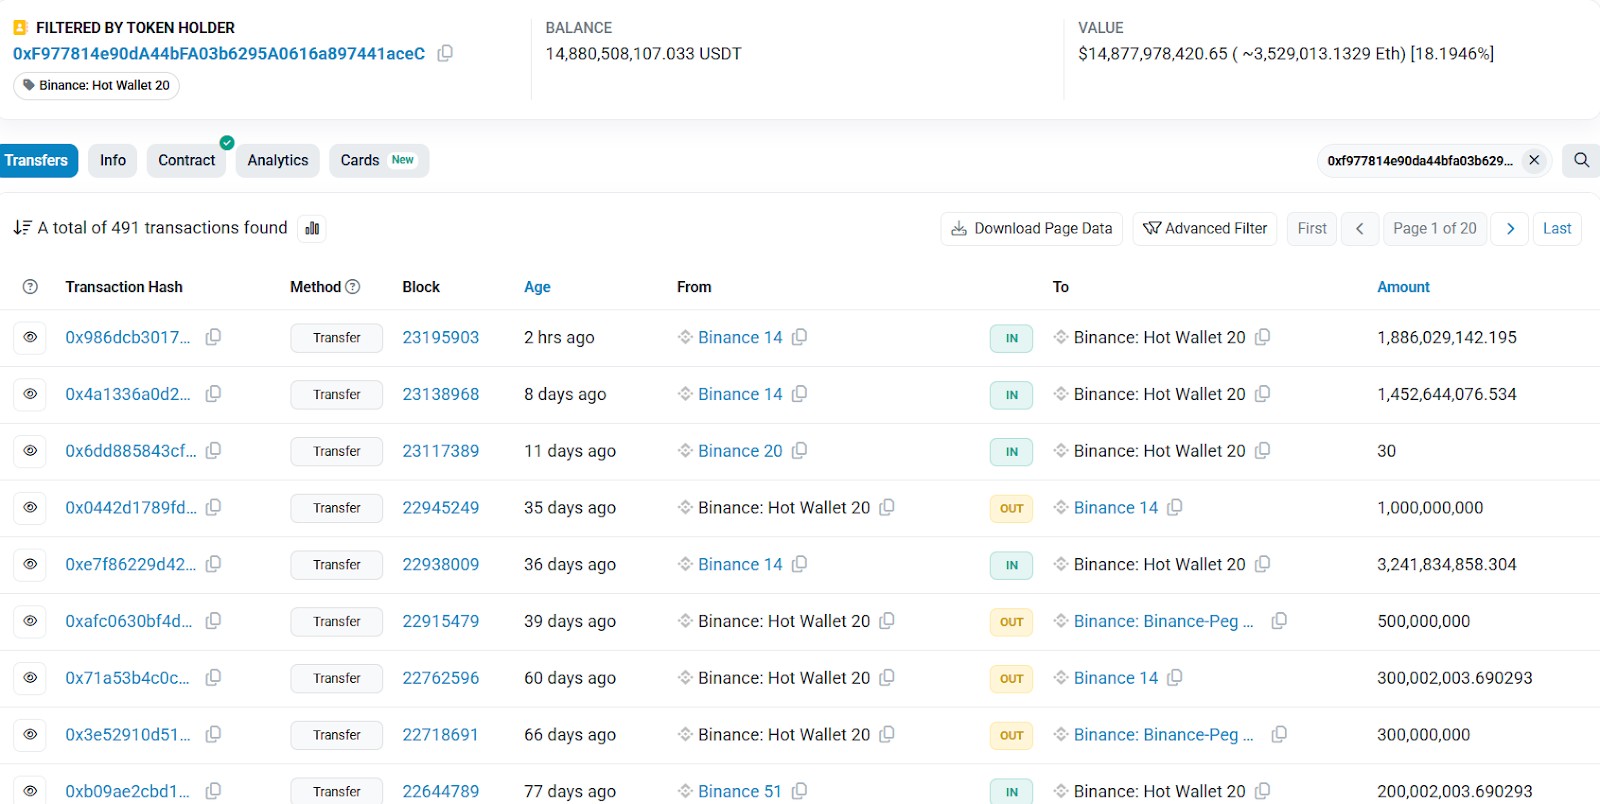1600x804 pixels.
Task: Copy transaction hash 0xe7f86229d42
Action: click(x=213, y=564)
